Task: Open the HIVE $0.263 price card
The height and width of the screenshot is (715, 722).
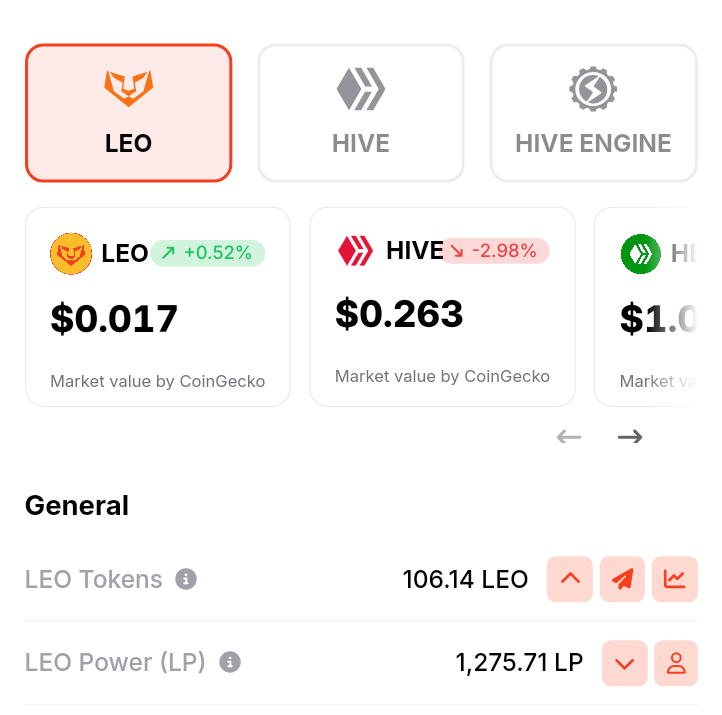Action: [443, 307]
